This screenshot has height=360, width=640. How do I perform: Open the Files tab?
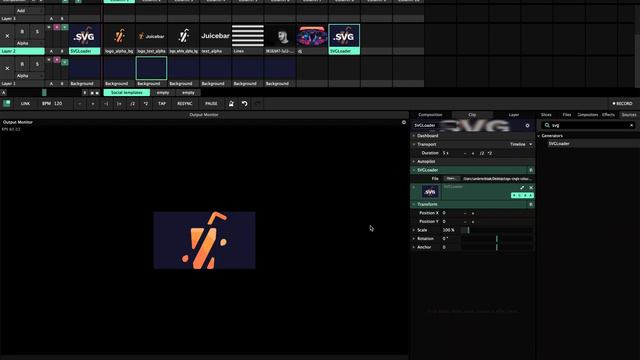click(567, 115)
